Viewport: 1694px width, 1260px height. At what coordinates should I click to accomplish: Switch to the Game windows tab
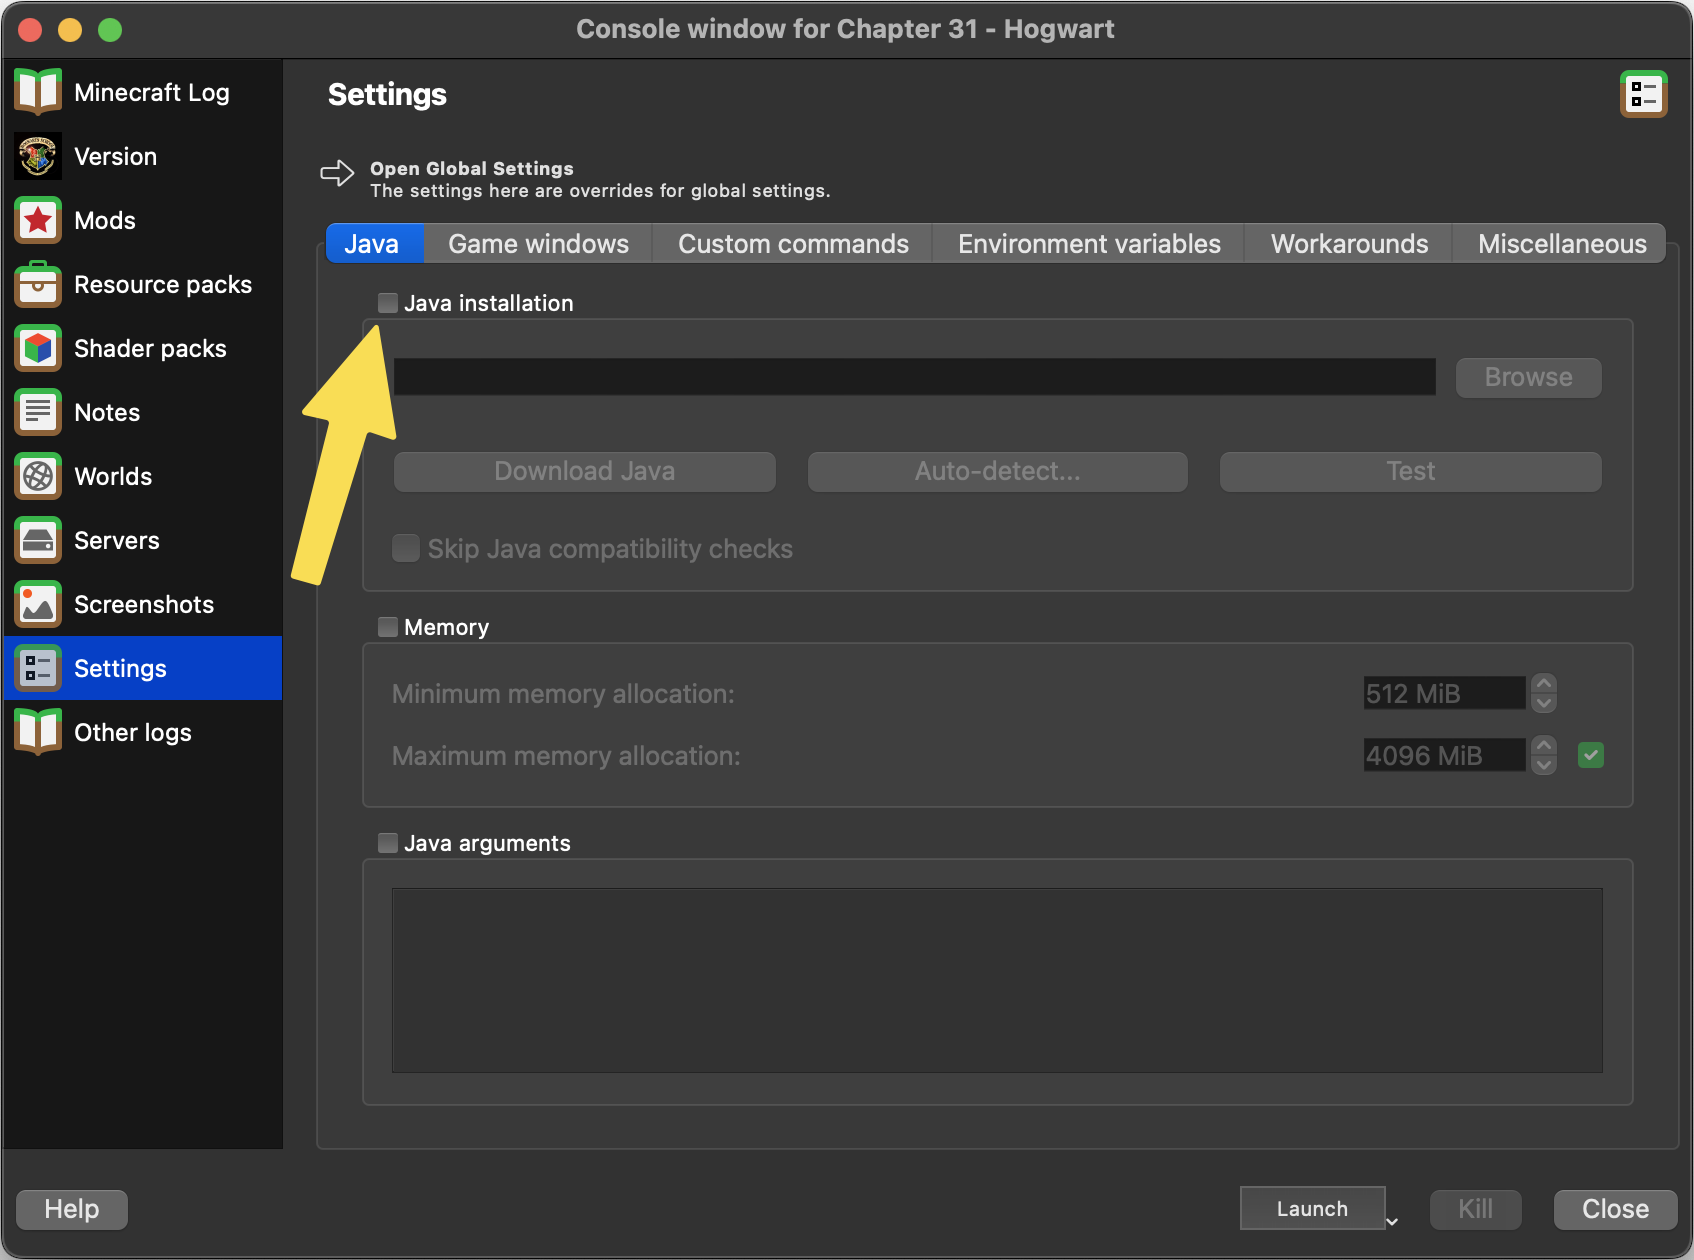click(x=538, y=244)
